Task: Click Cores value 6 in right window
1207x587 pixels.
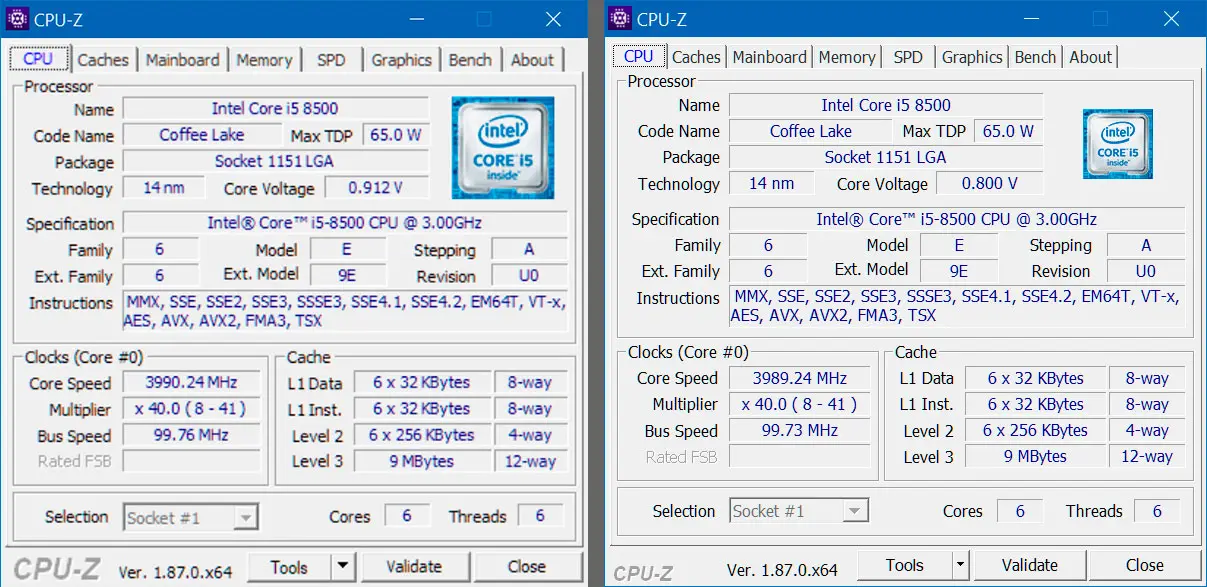Action: click(1020, 511)
